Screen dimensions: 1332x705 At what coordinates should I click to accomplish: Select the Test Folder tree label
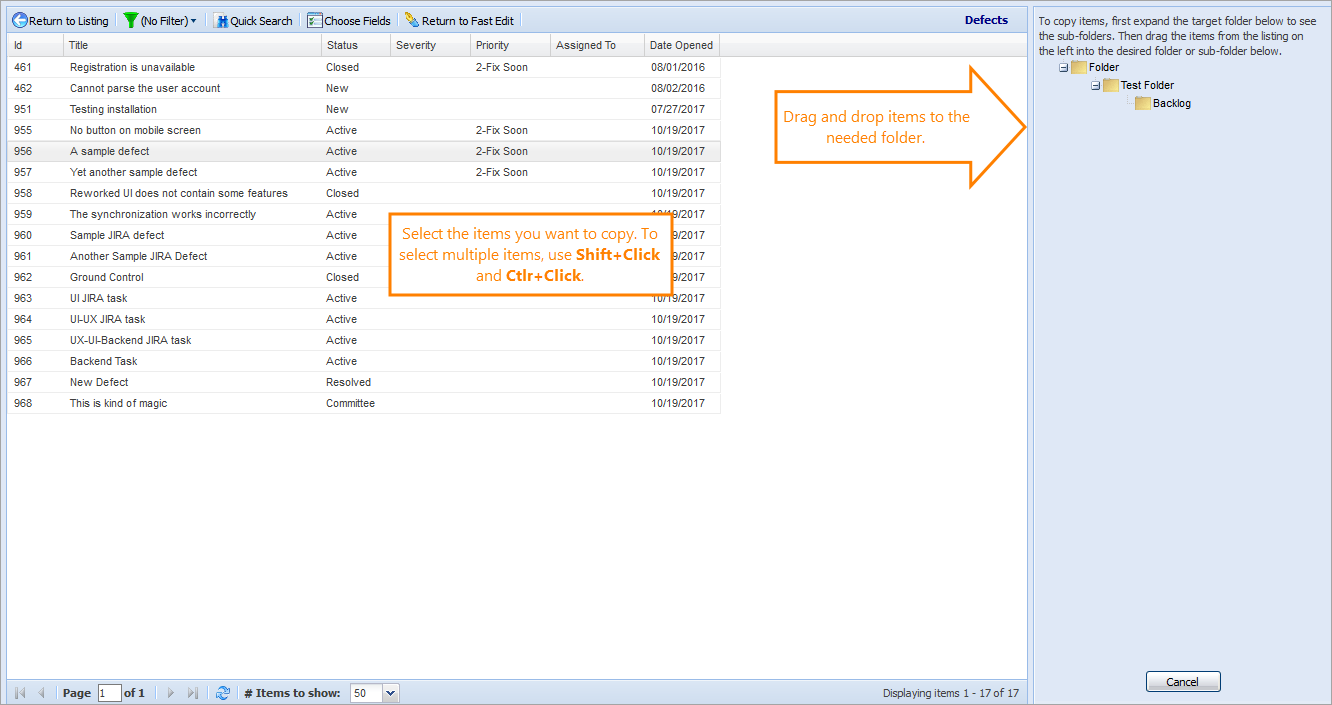[x=1147, y=85]
